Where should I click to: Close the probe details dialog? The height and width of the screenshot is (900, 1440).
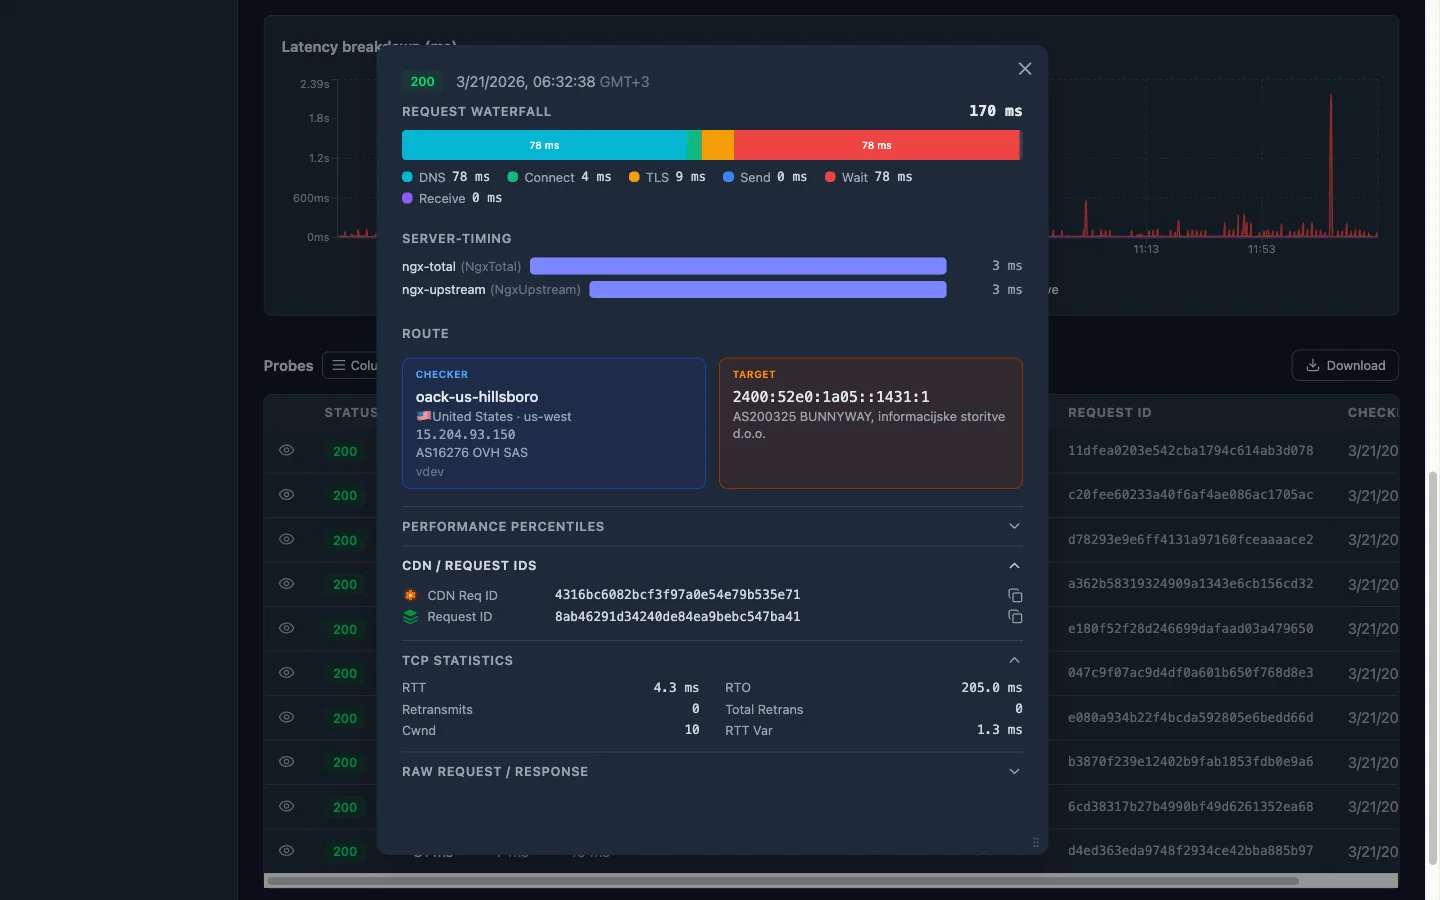click(x=1024, y=69)
